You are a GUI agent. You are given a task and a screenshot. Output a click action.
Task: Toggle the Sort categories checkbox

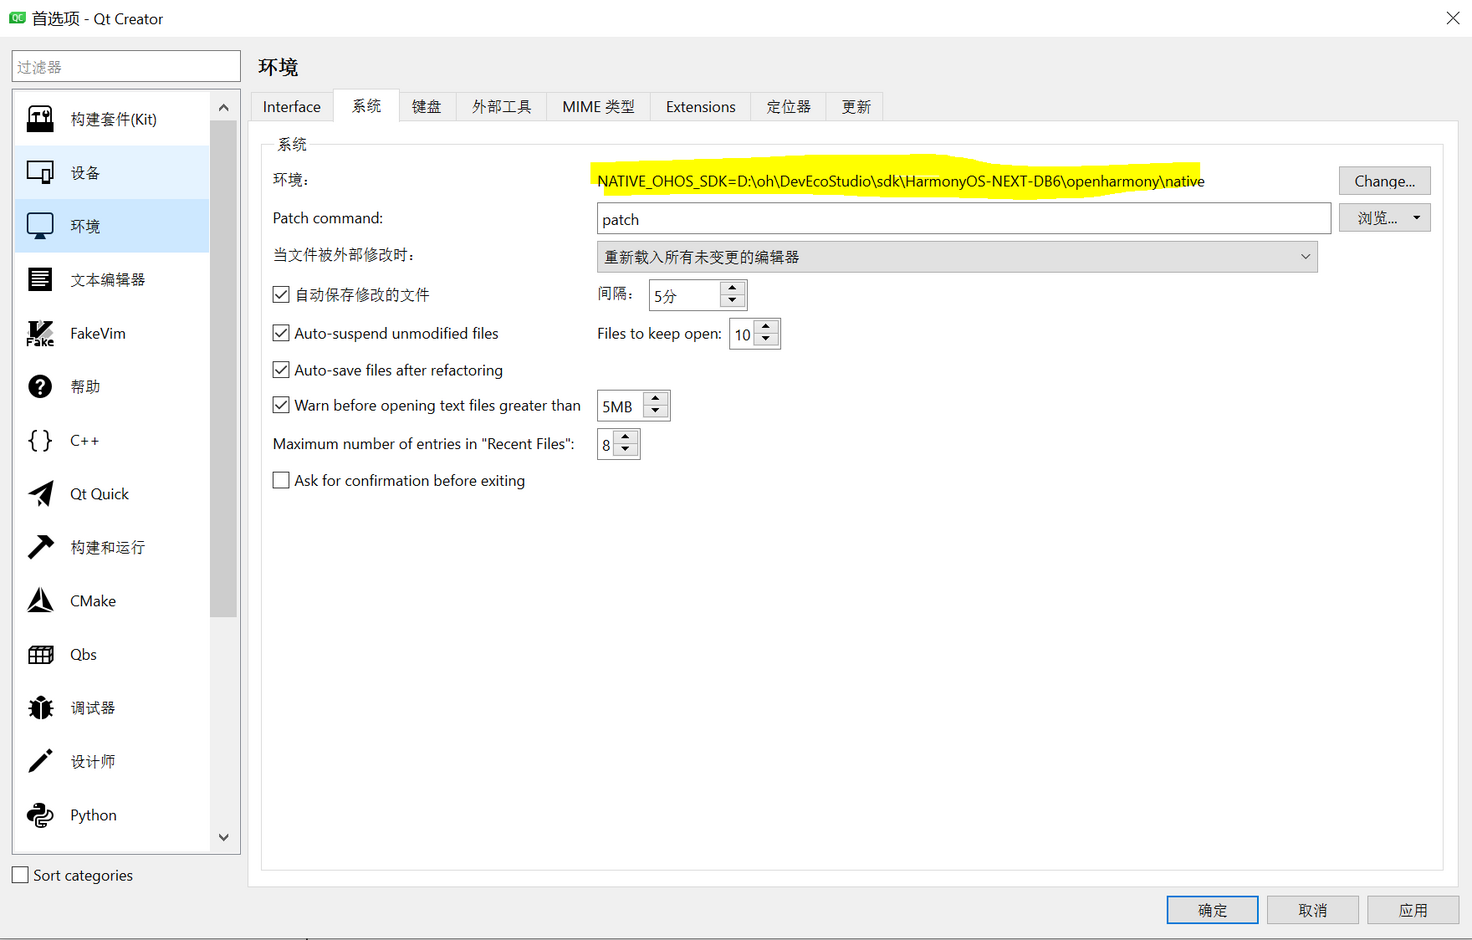click(20, 874)
